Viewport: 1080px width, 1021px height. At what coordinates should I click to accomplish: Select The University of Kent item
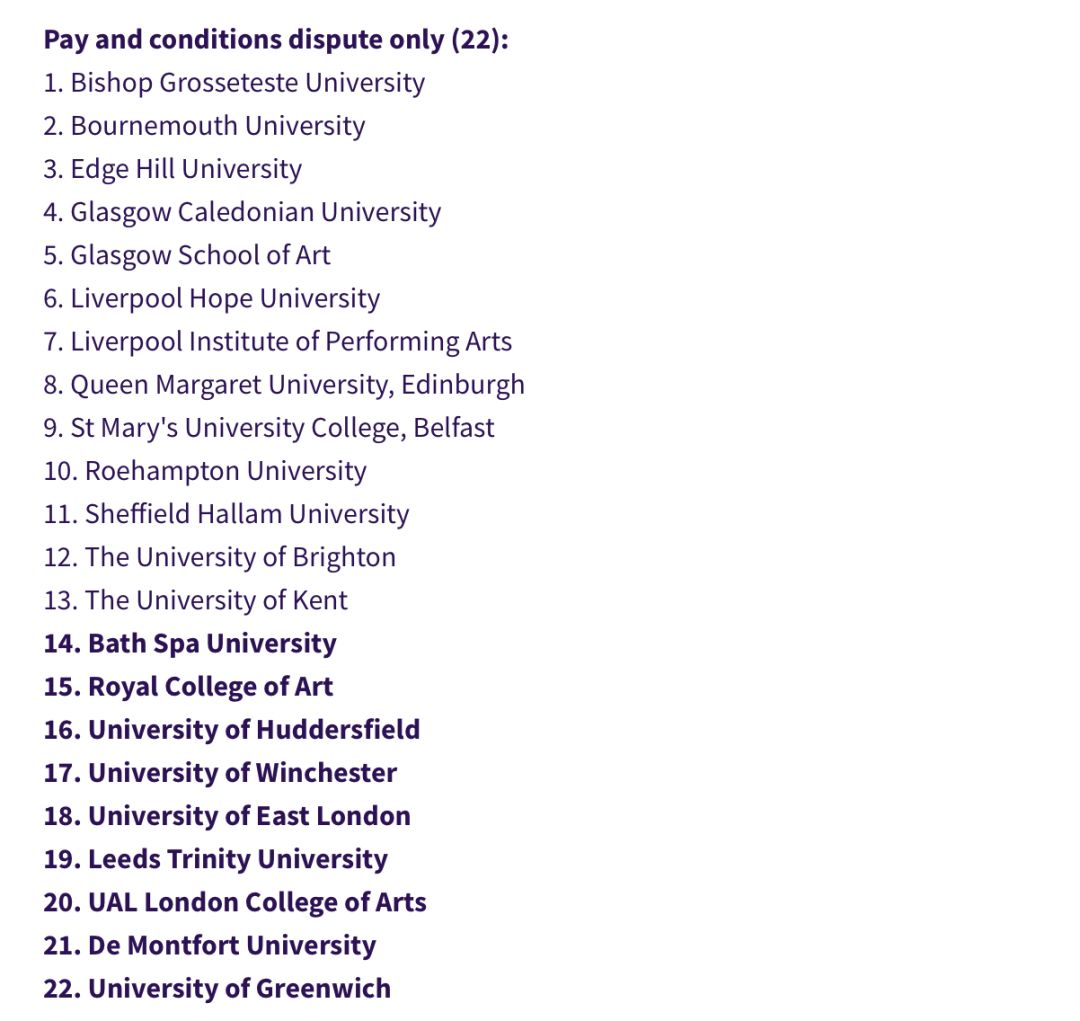pyautogui.click(x=216, y=599)
